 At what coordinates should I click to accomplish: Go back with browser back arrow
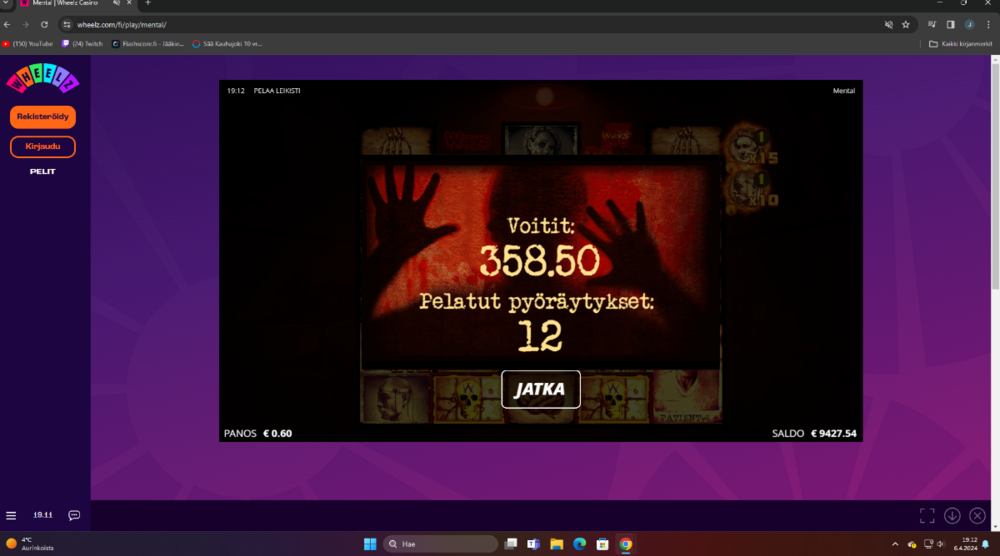(7, 25)
